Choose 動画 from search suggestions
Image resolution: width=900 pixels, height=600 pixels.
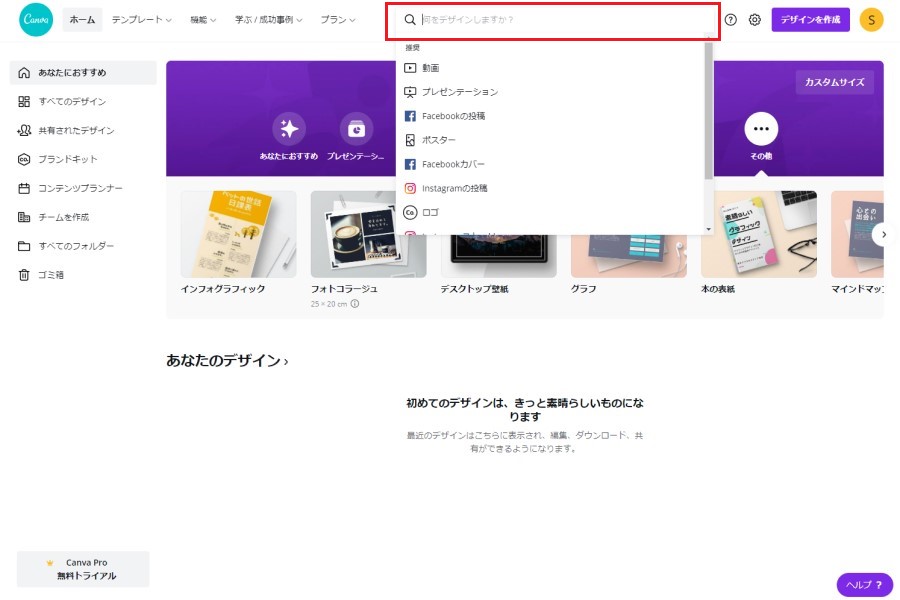430,68
